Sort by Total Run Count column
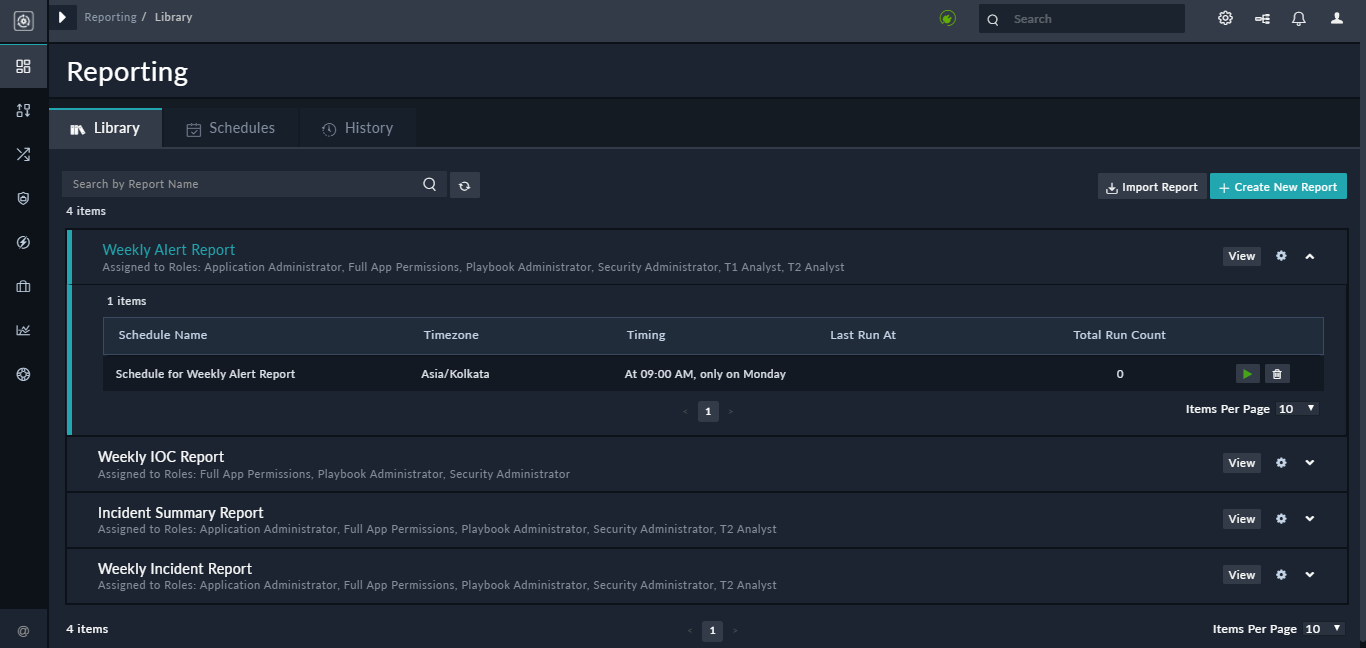The width and height of the screenshot is (1366, 648). [x=1120, y=335]
